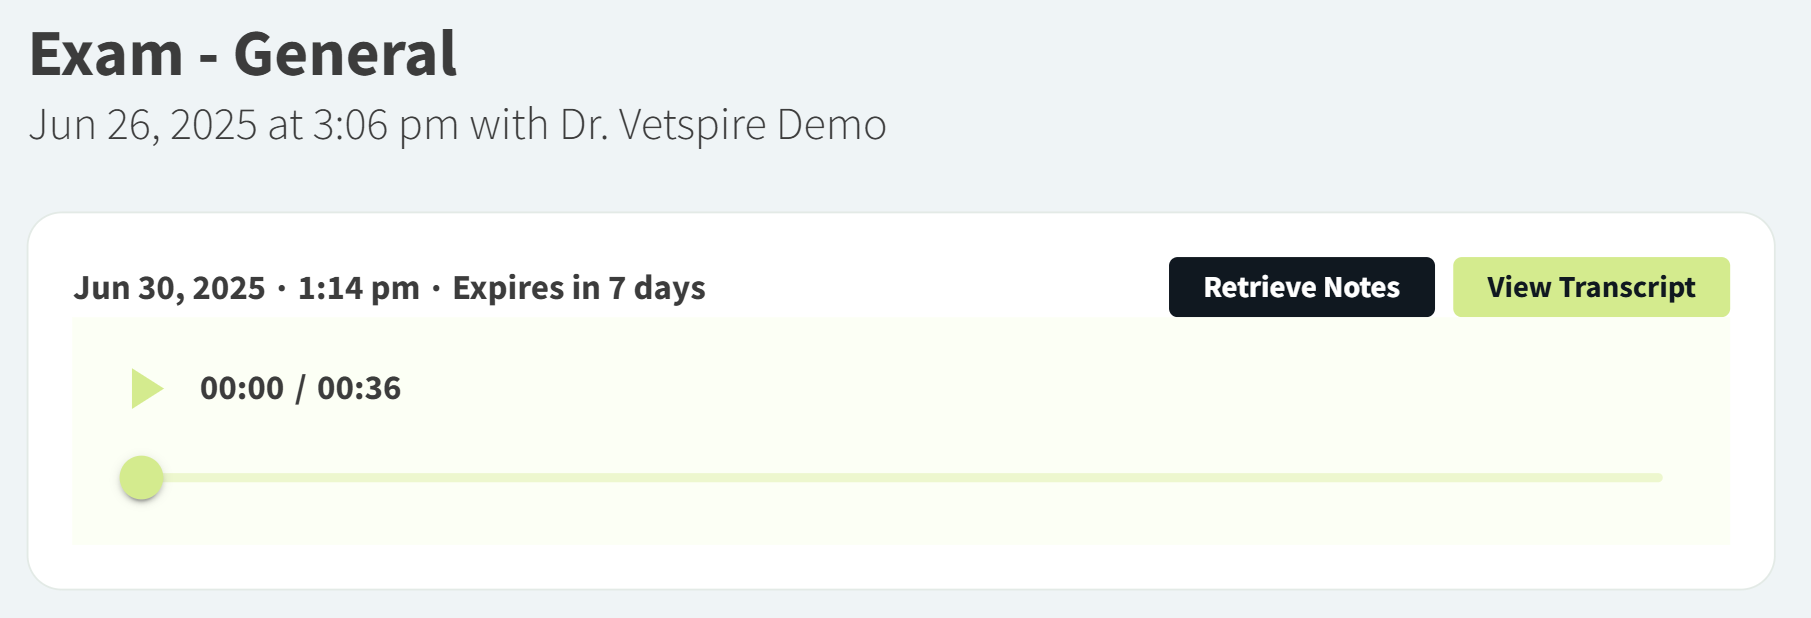Click the word "General" in the title
This screenshot has height=618, width=1811.
(345, 54)
